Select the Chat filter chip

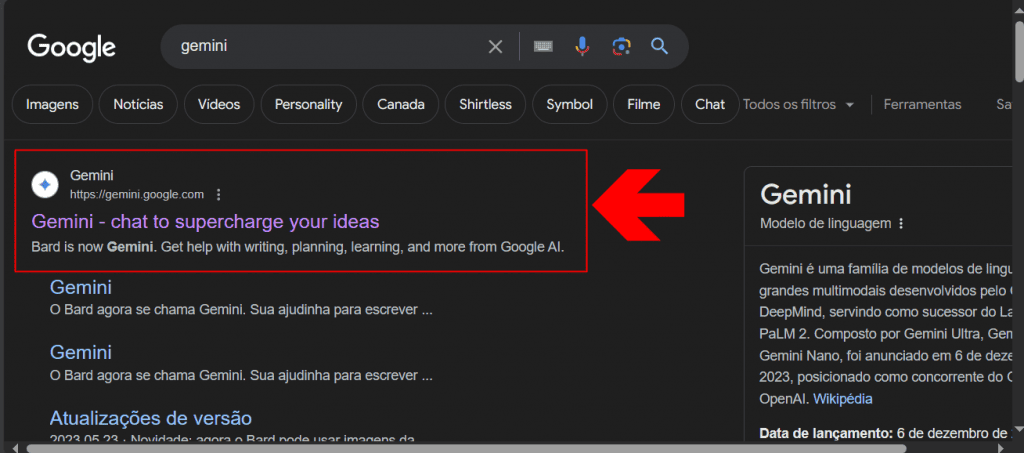[x=710, y=104]
